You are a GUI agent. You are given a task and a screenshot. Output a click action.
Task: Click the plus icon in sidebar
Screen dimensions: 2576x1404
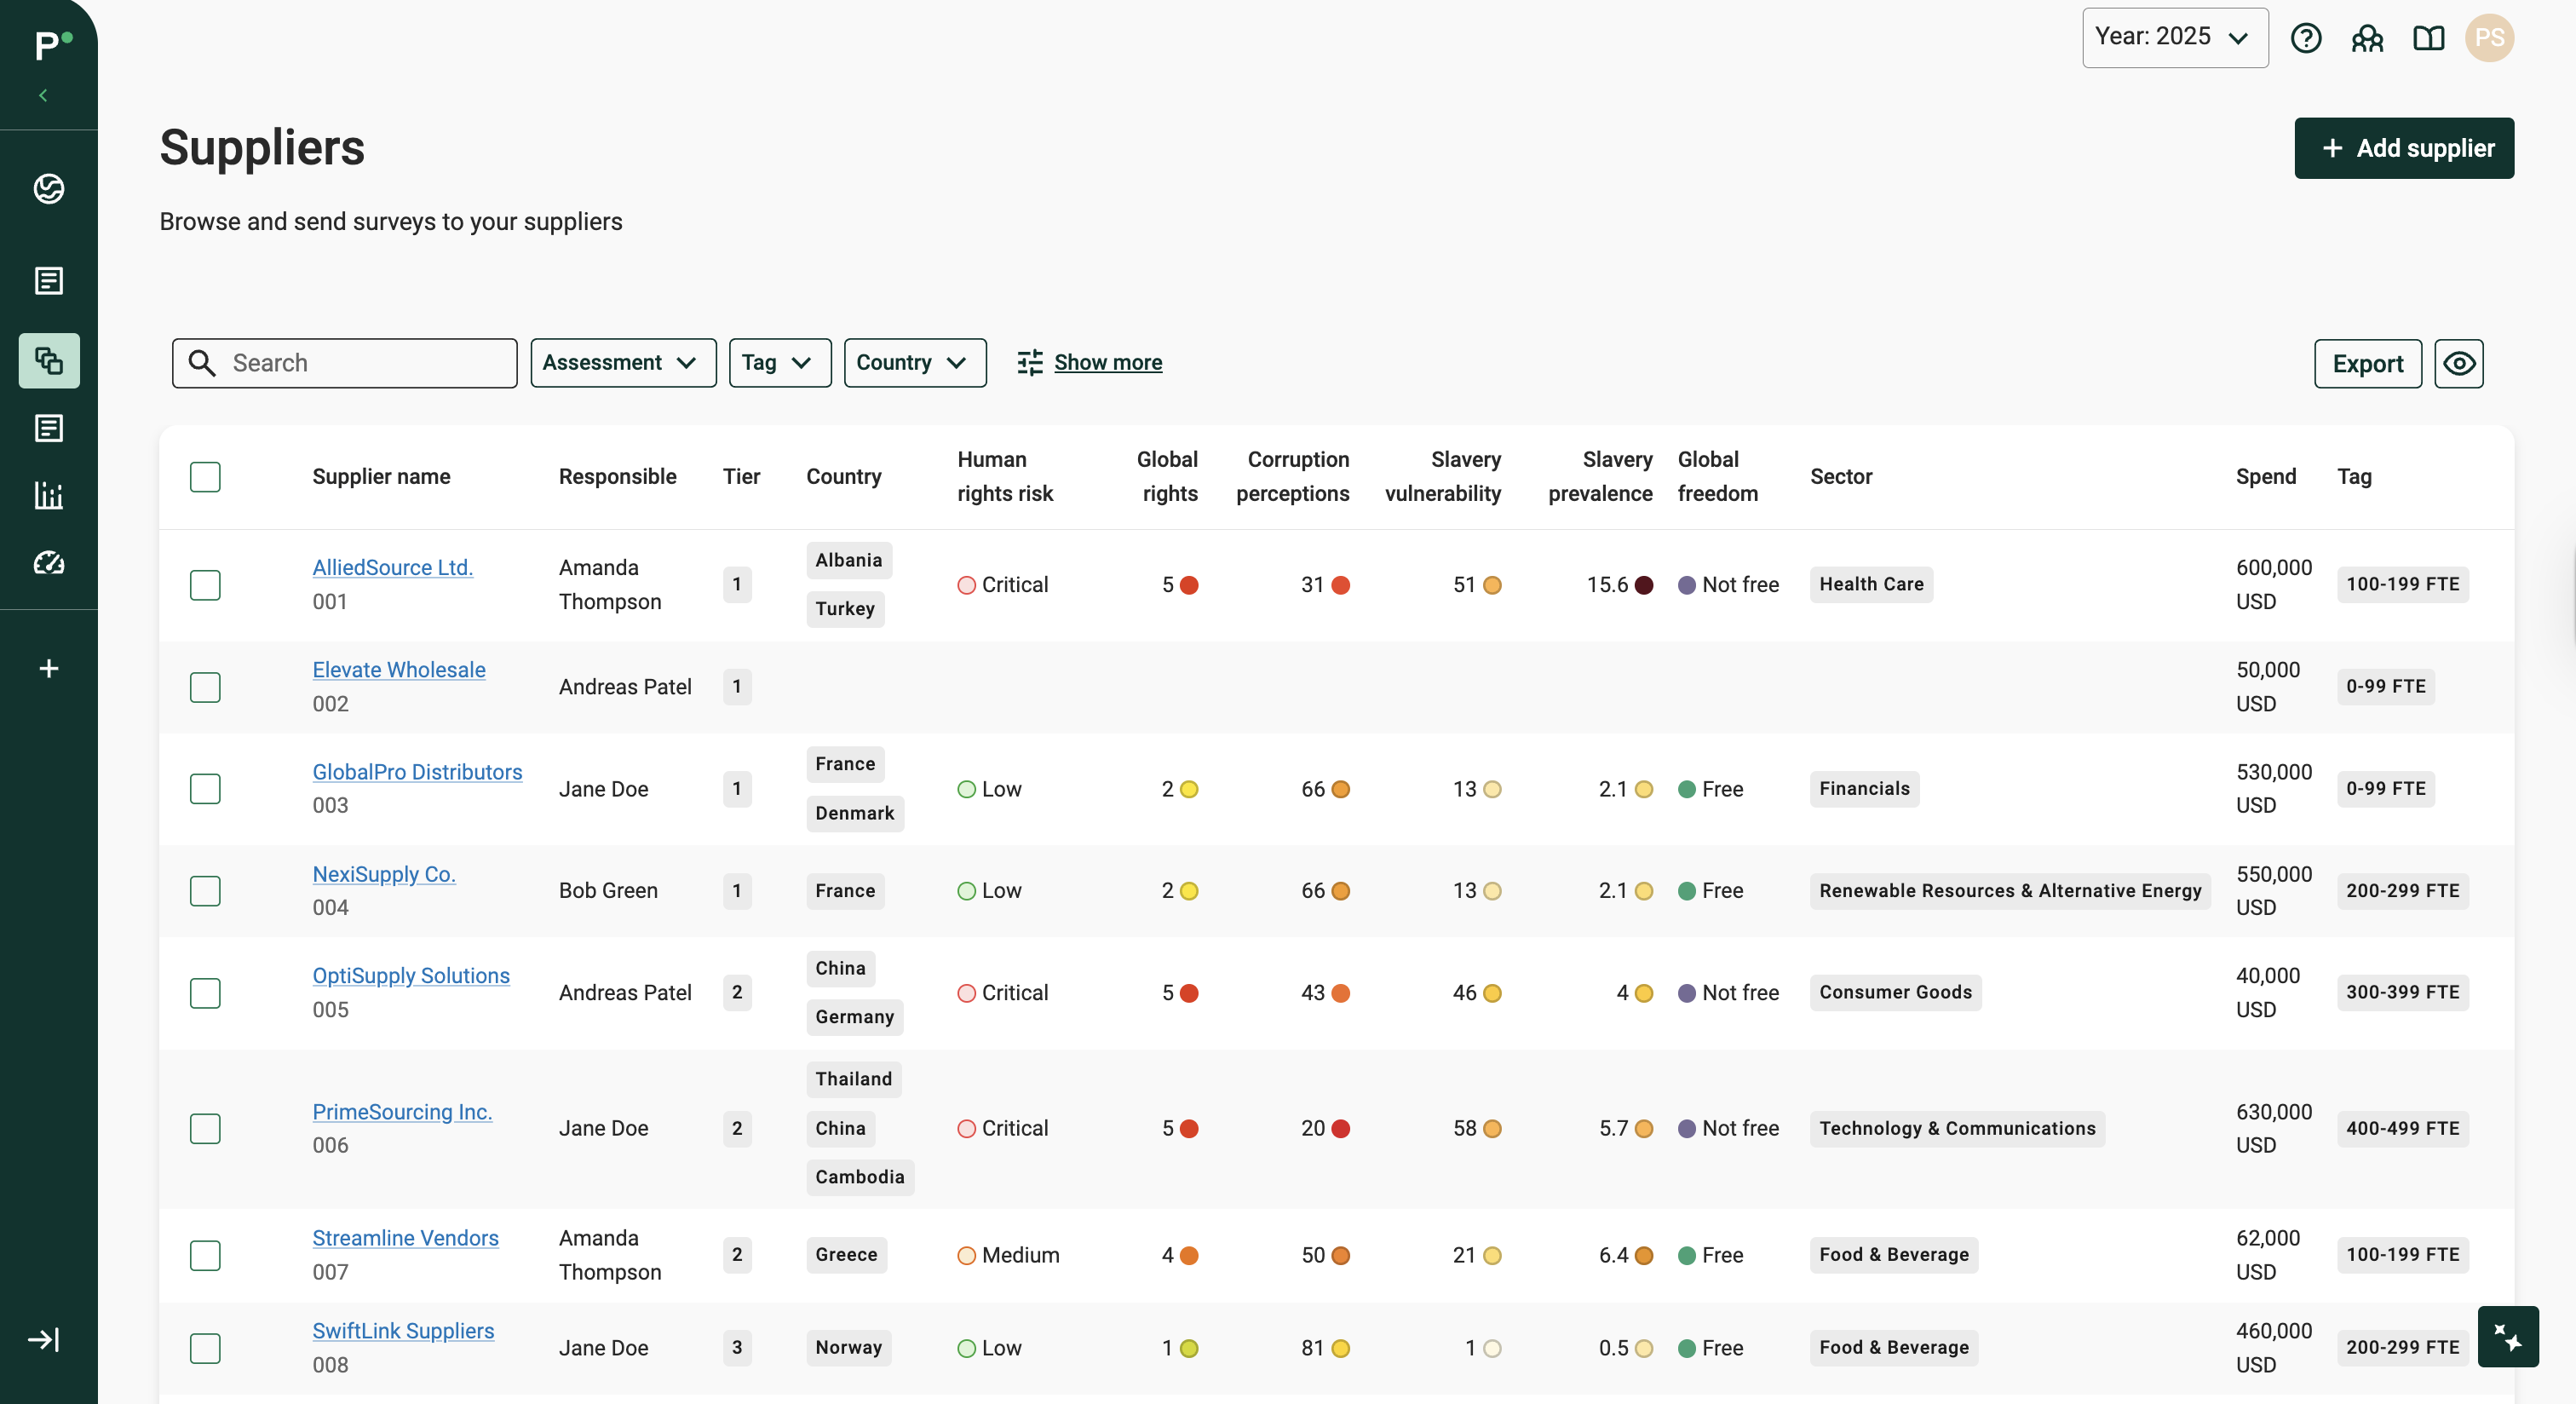coord(49,668)
